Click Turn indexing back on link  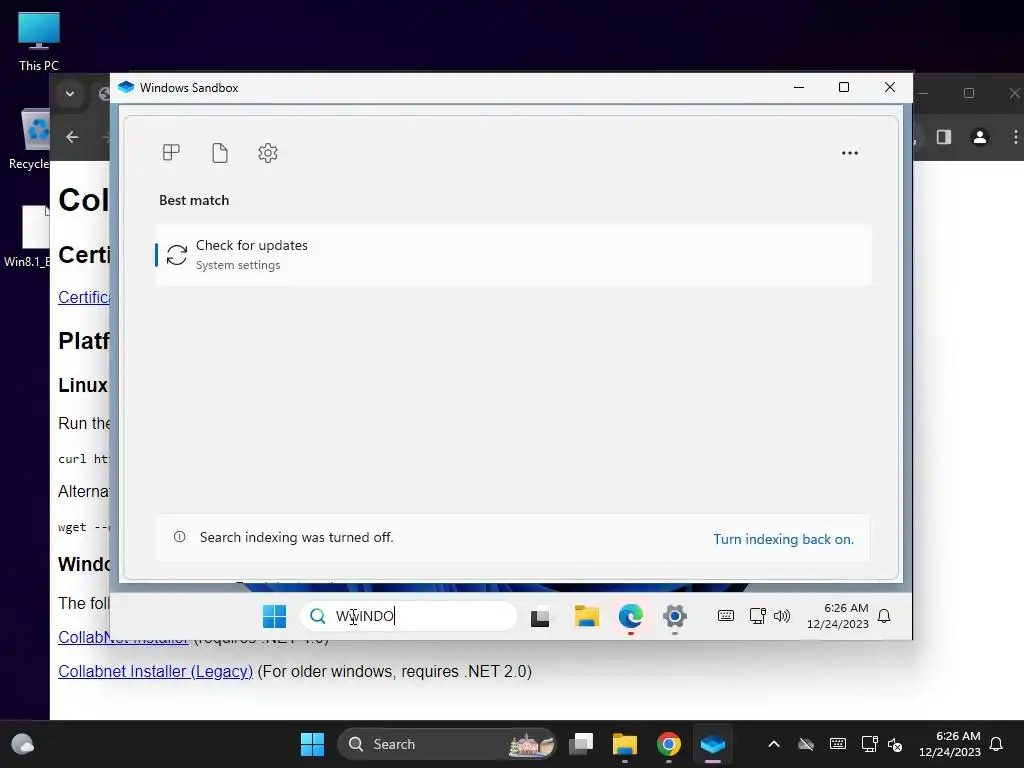tap(783, 539)
